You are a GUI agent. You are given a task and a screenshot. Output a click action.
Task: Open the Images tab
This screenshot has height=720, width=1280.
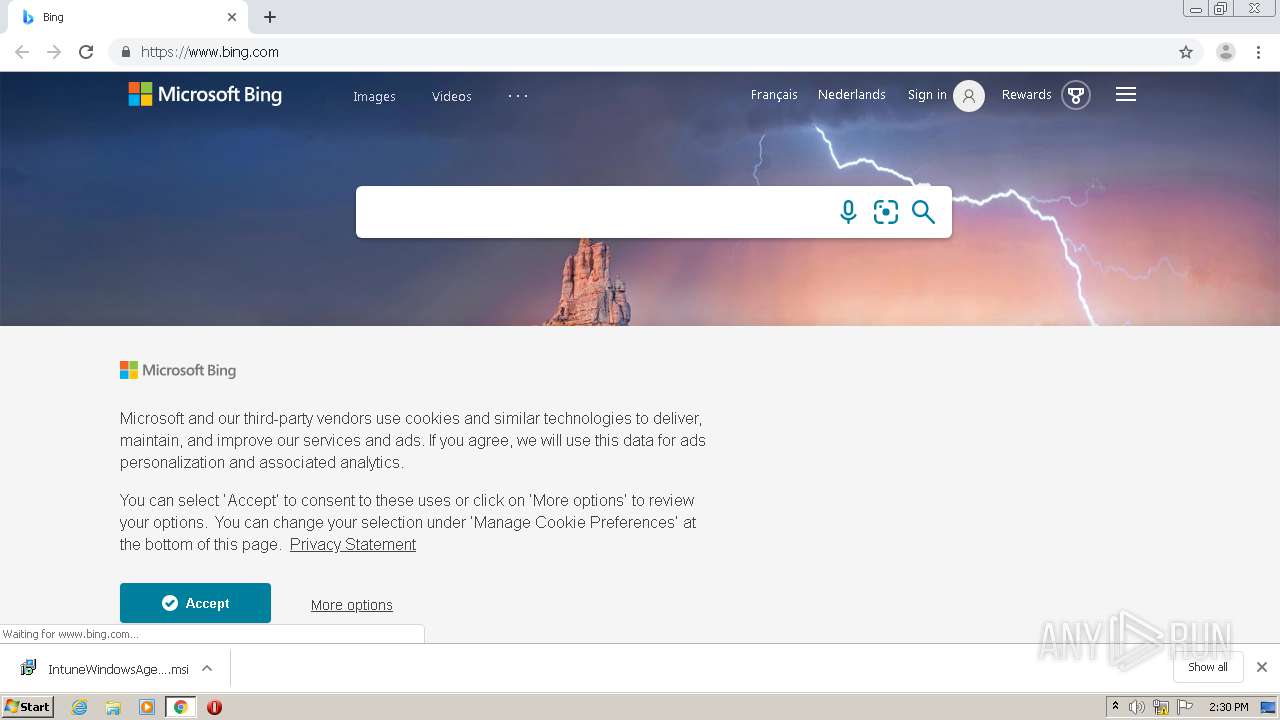(x=374, y=97)
